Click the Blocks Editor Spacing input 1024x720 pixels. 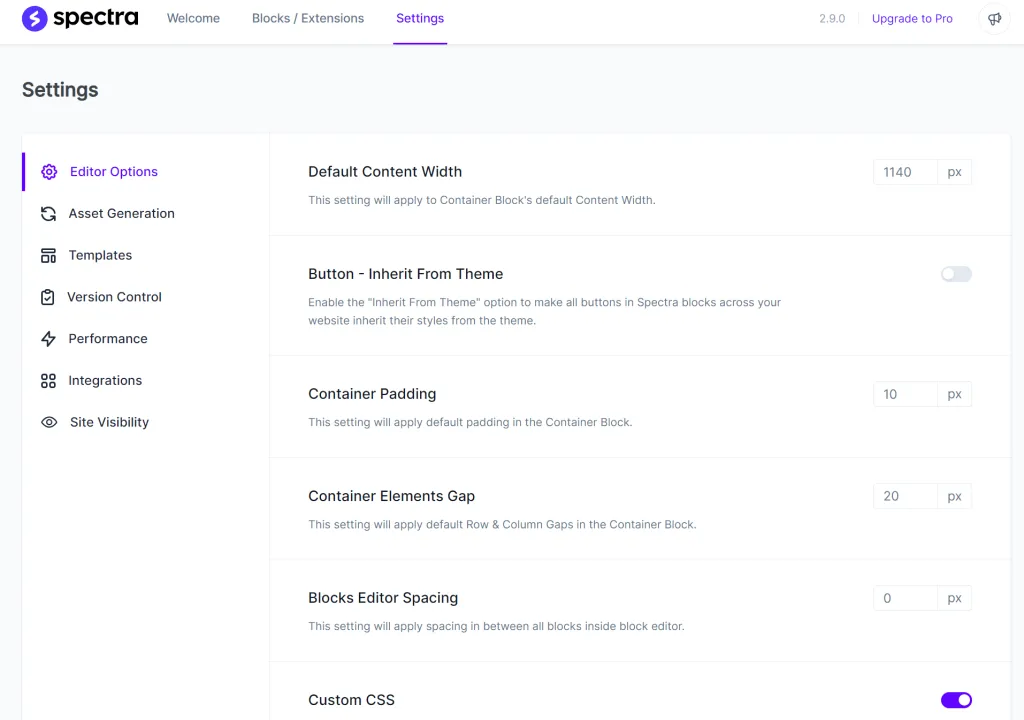pos(905,599)
